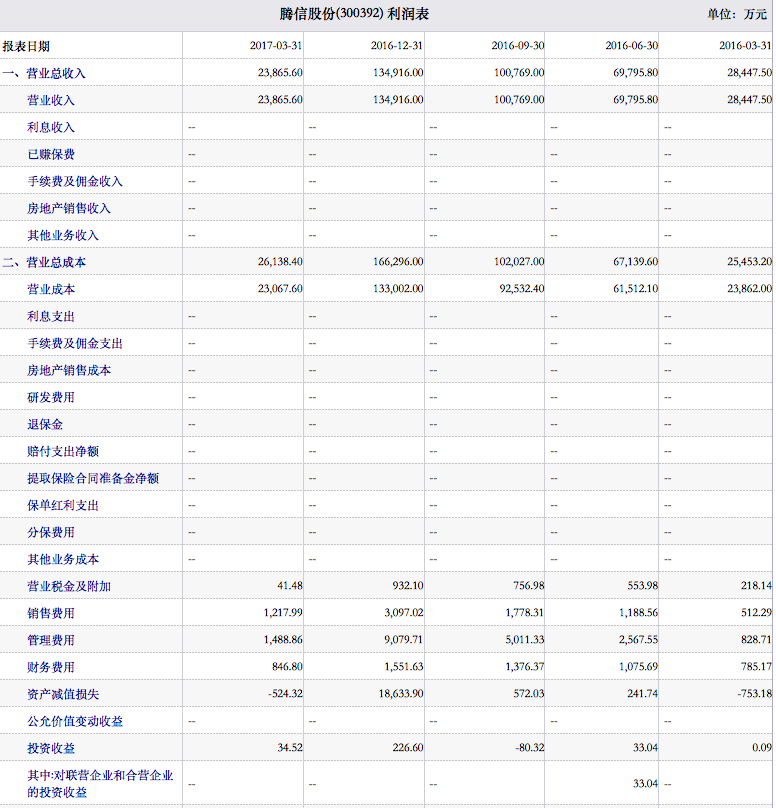Click 投资收益 value 0.09
776x808 pixels.
click(x=762, y=748)
